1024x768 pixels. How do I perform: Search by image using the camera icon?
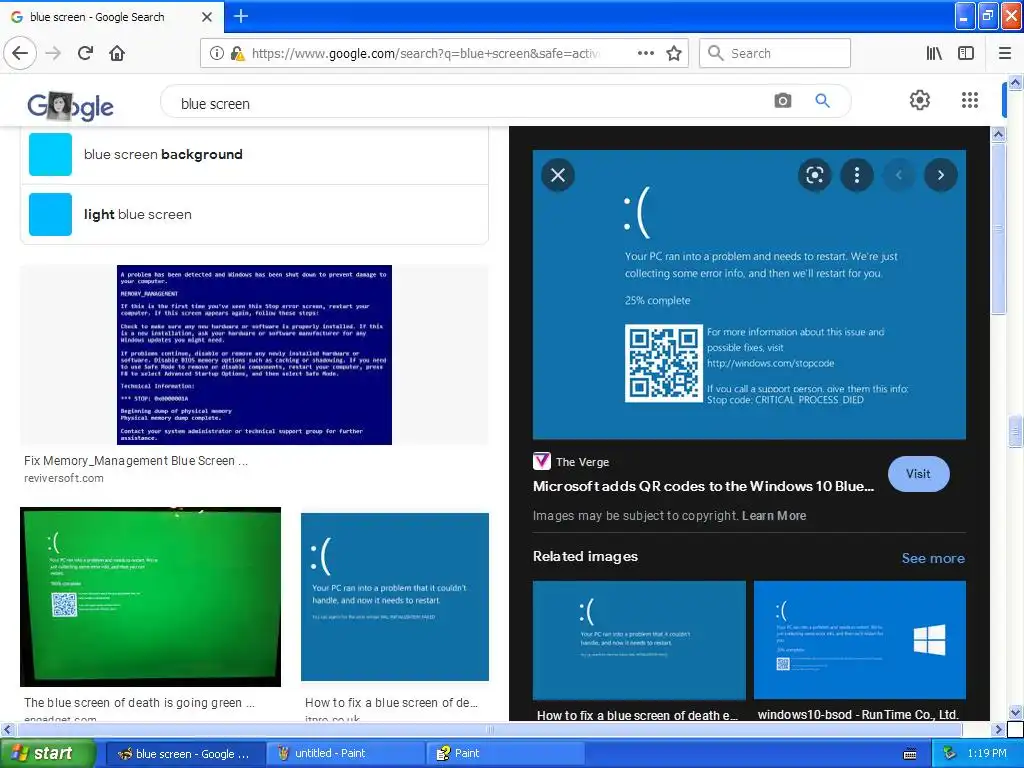[x=782, y=101]
